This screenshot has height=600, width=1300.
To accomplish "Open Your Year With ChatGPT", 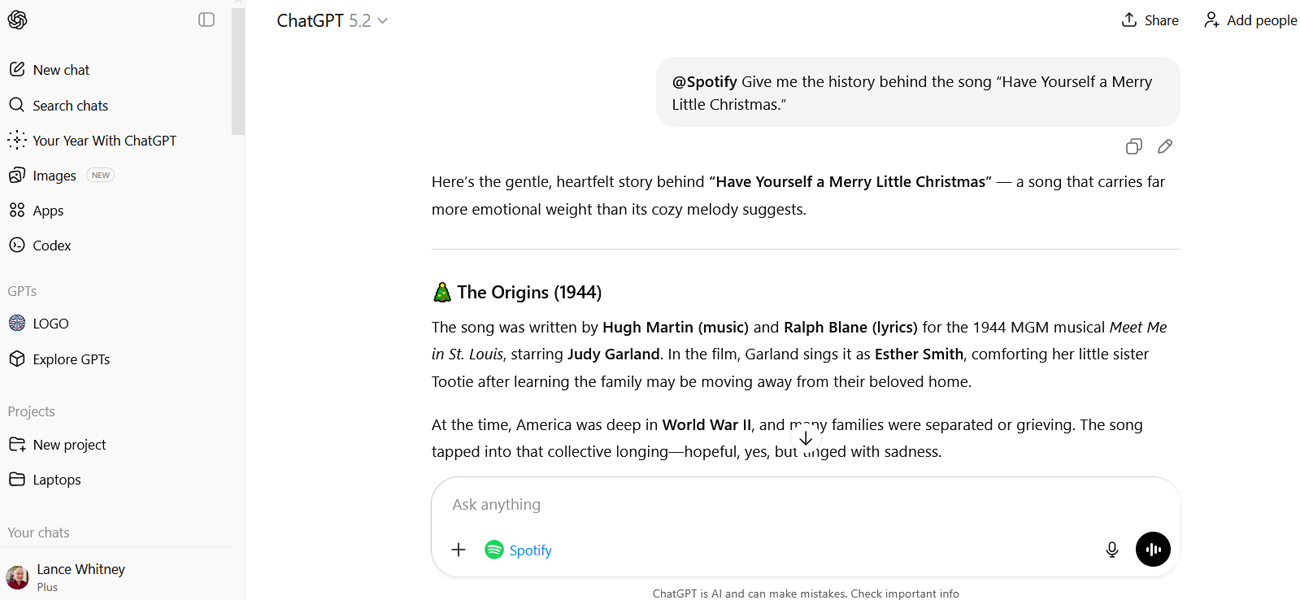I will [x=103, y=140].
